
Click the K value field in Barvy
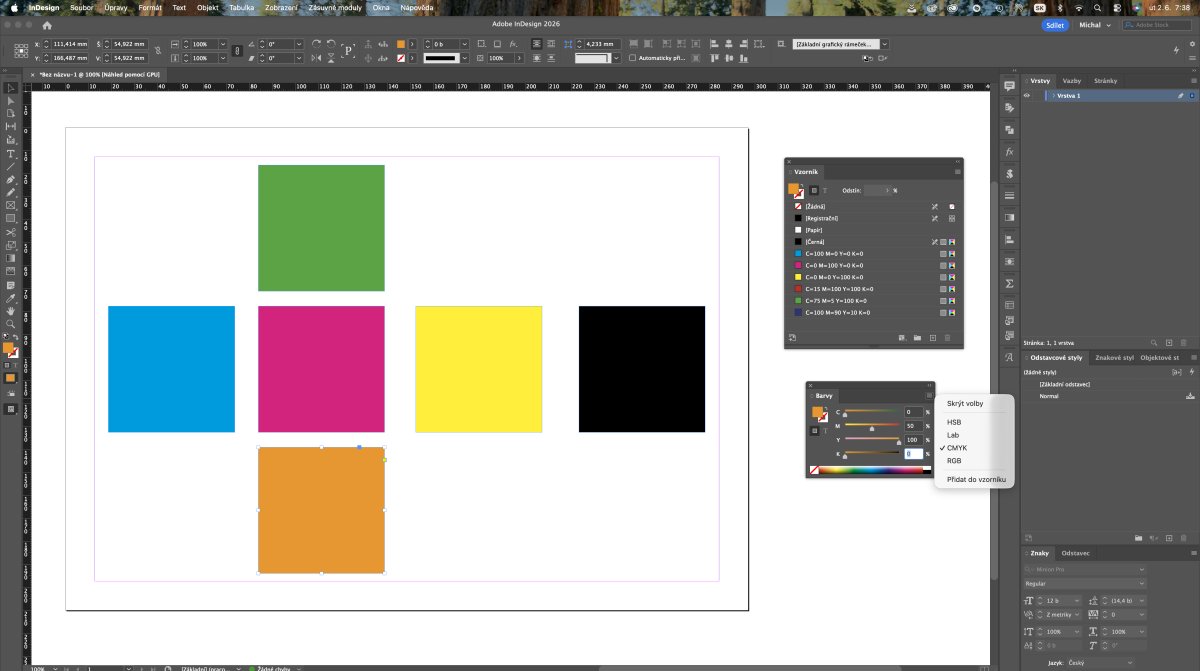tap(914, 454)
